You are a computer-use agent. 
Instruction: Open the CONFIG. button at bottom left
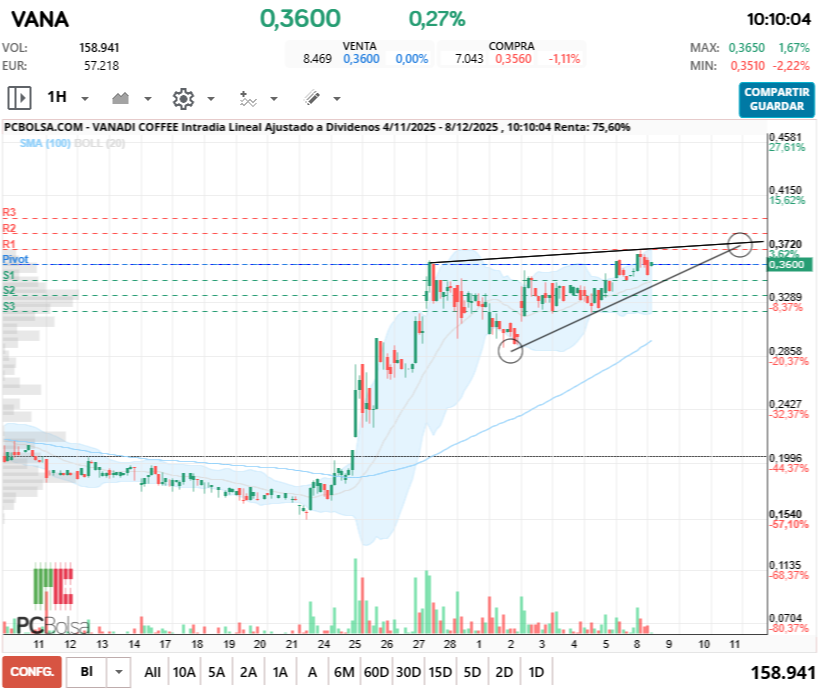31,672
